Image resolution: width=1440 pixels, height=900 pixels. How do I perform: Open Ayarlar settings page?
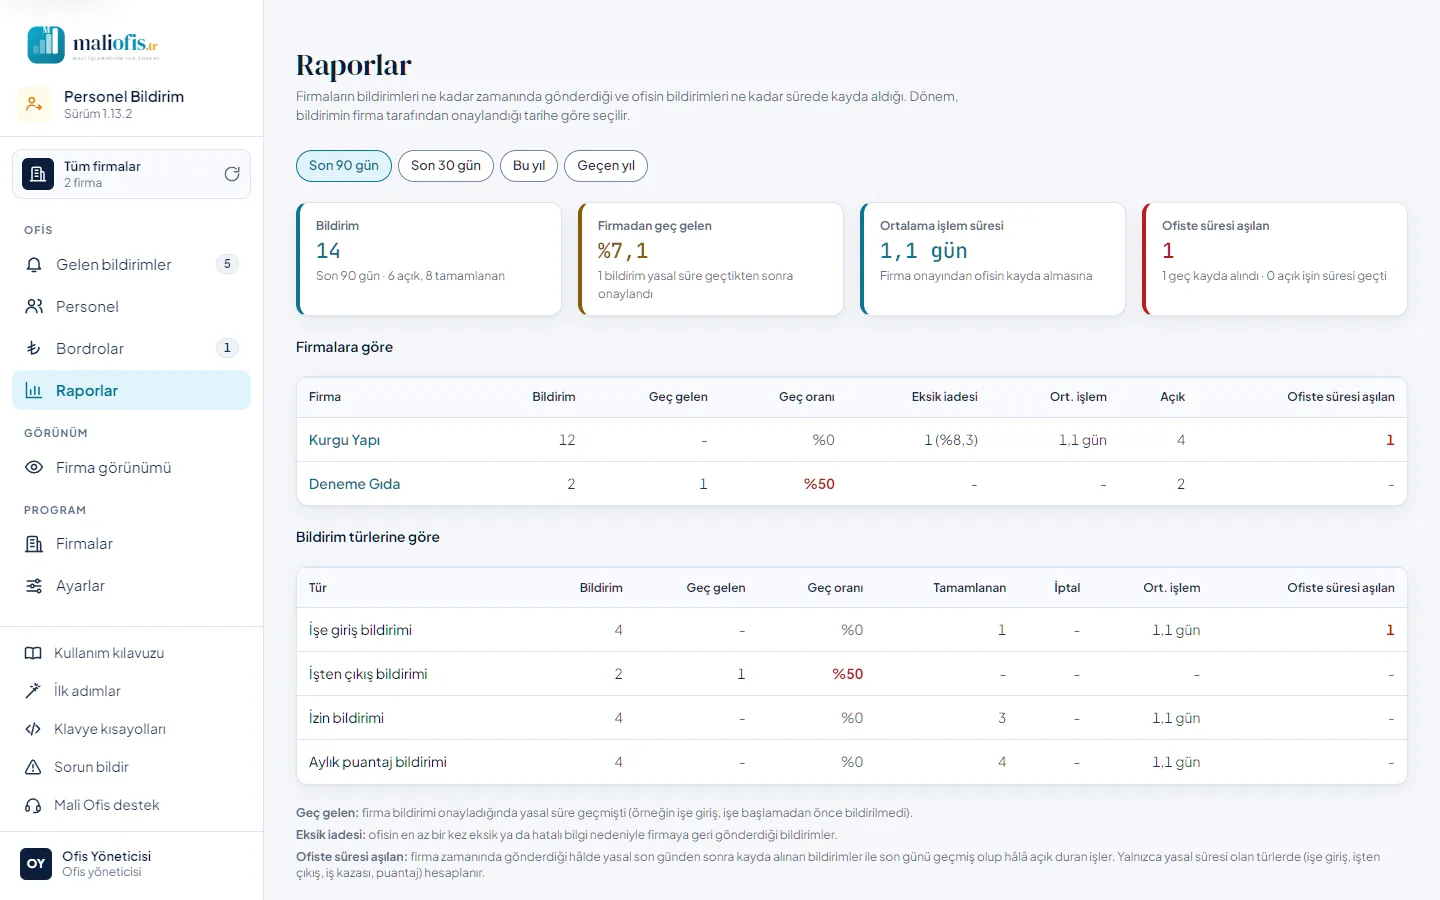coord(131,586)
